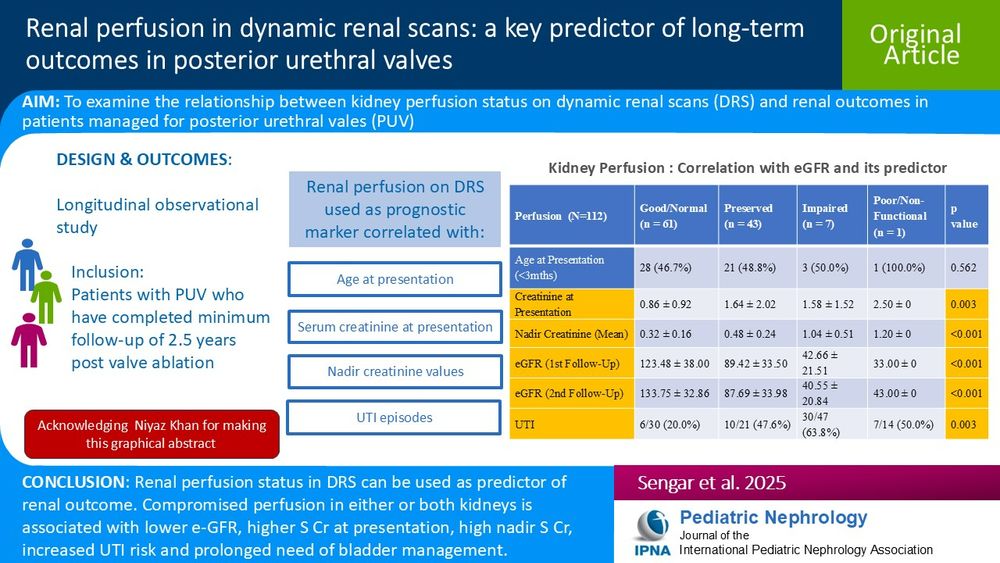Screen dimensions: 1000x563
Task: Click the green Original Article badge
Action: [921, 45]
